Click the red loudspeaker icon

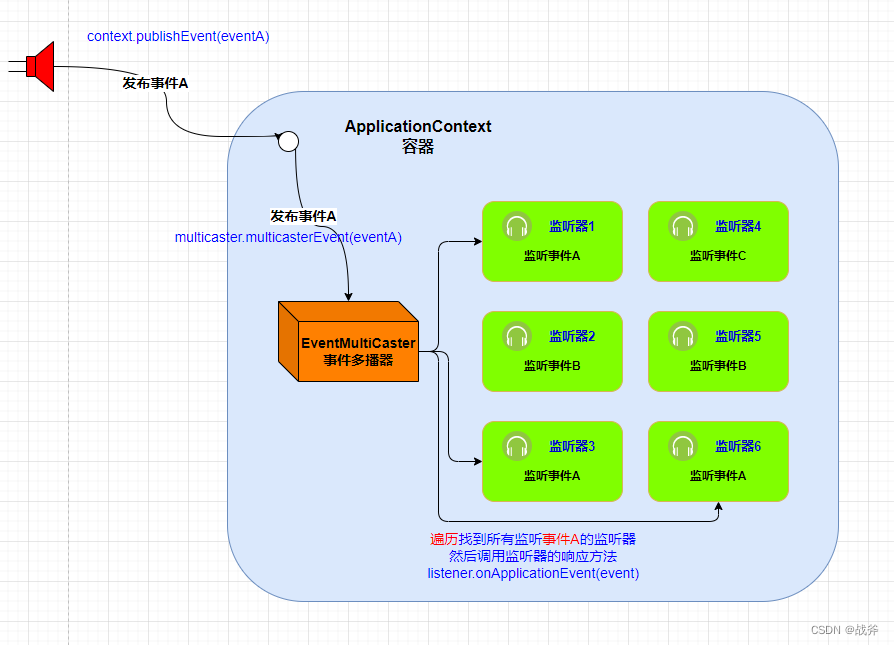(x=32, y=66)
